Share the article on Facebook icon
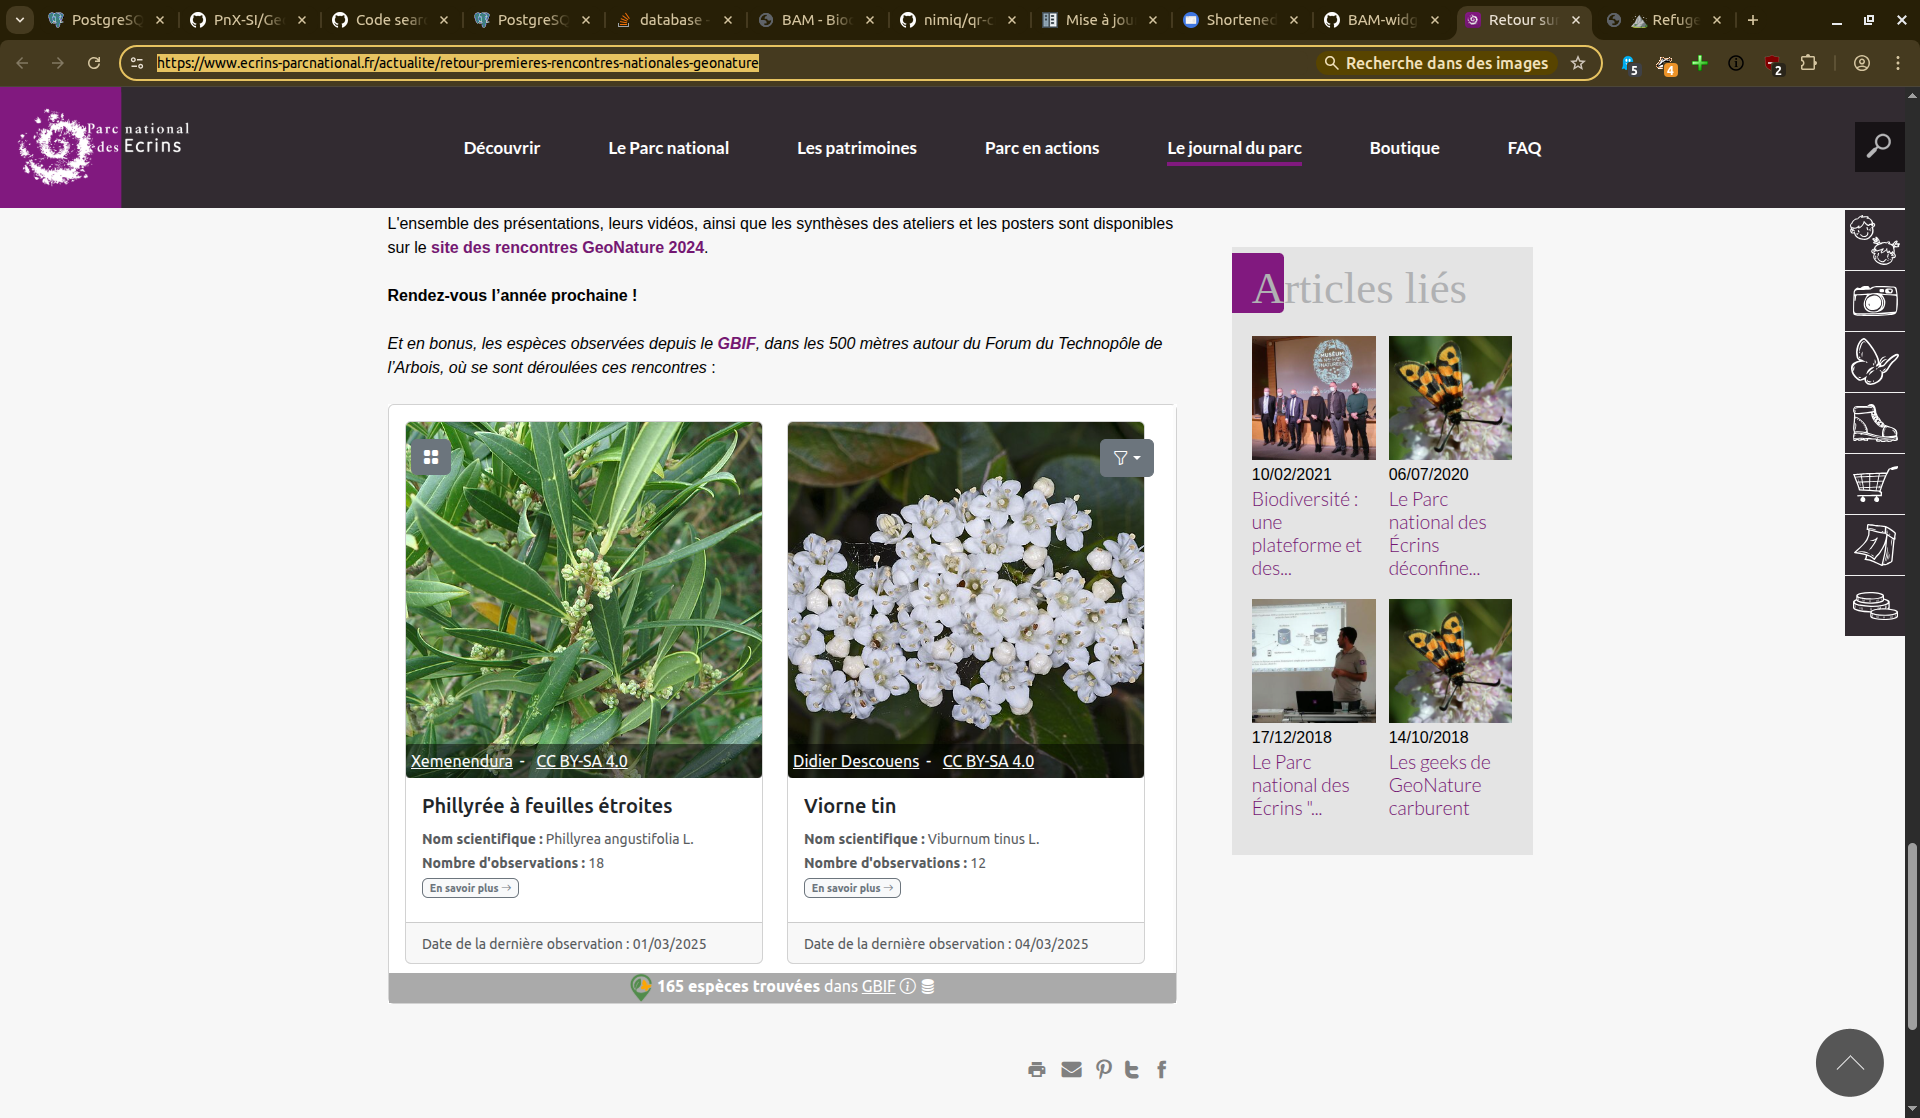The width and height of the screenshot is (1920, 1118). (1161, 1070)
